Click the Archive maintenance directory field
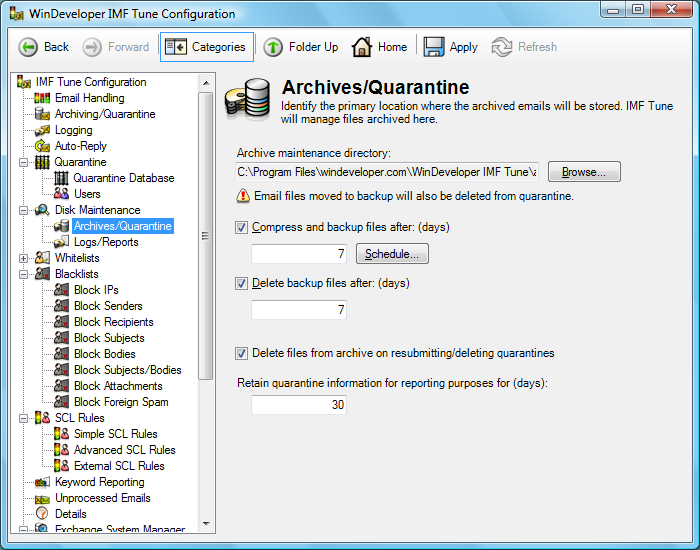Image resolution: width=700 pixels, height=550 pixels. 387,172
